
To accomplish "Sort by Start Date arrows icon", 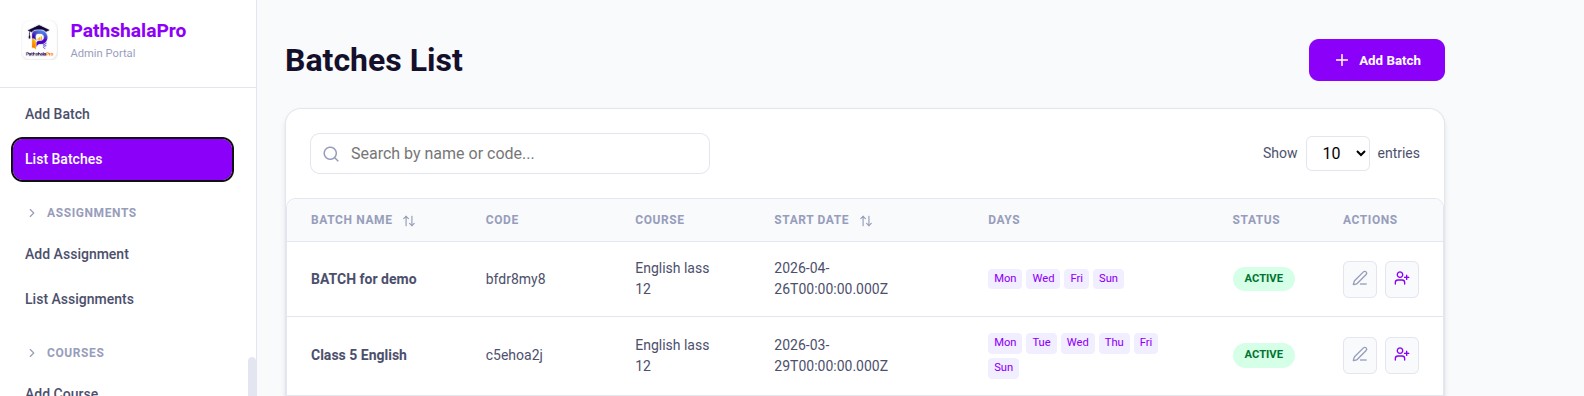I will pos(866,221).
